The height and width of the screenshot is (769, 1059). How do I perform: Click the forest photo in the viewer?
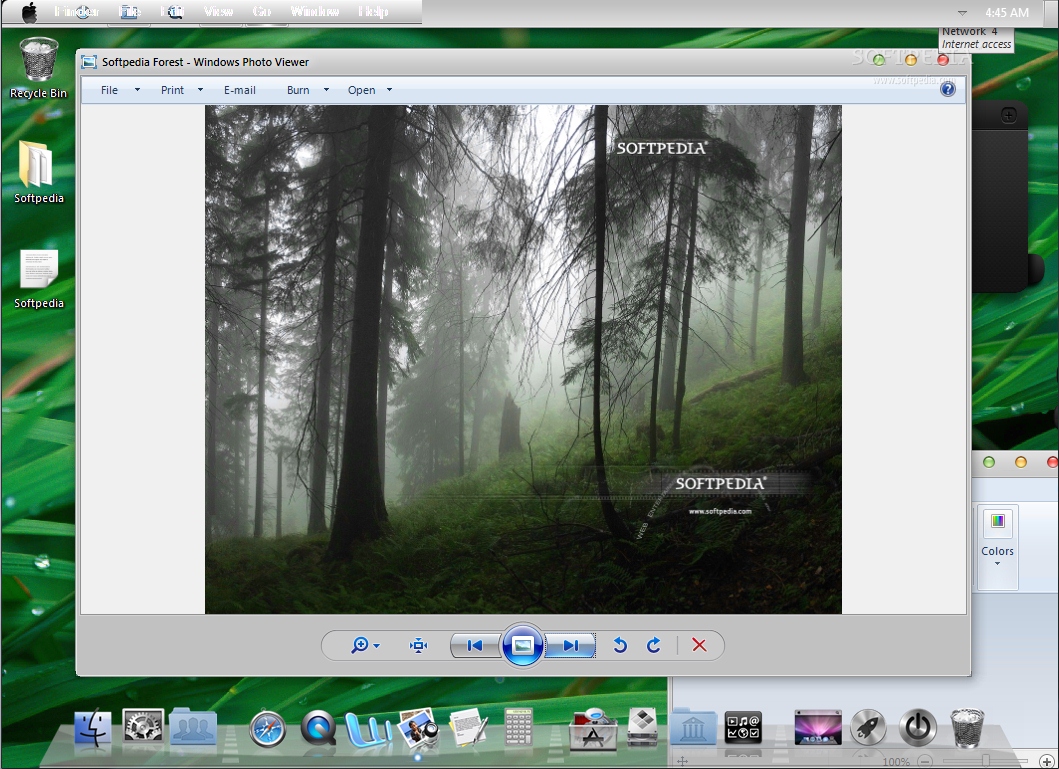click(x=523, y=359)
